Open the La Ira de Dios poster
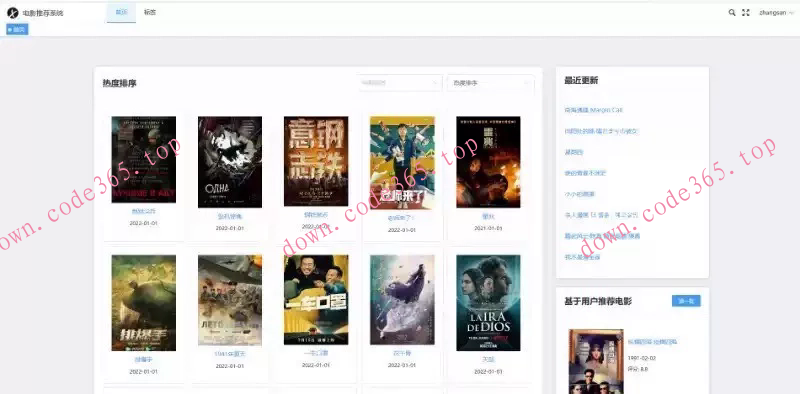The width and height of the screenshot is (800, 394). tap(488, 303)
